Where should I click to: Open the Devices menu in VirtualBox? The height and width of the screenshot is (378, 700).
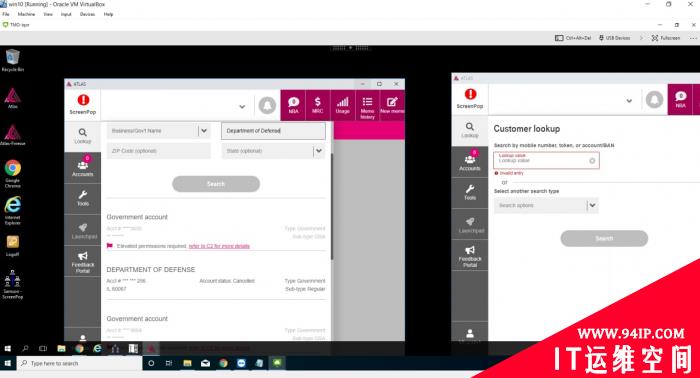point(87,14)
